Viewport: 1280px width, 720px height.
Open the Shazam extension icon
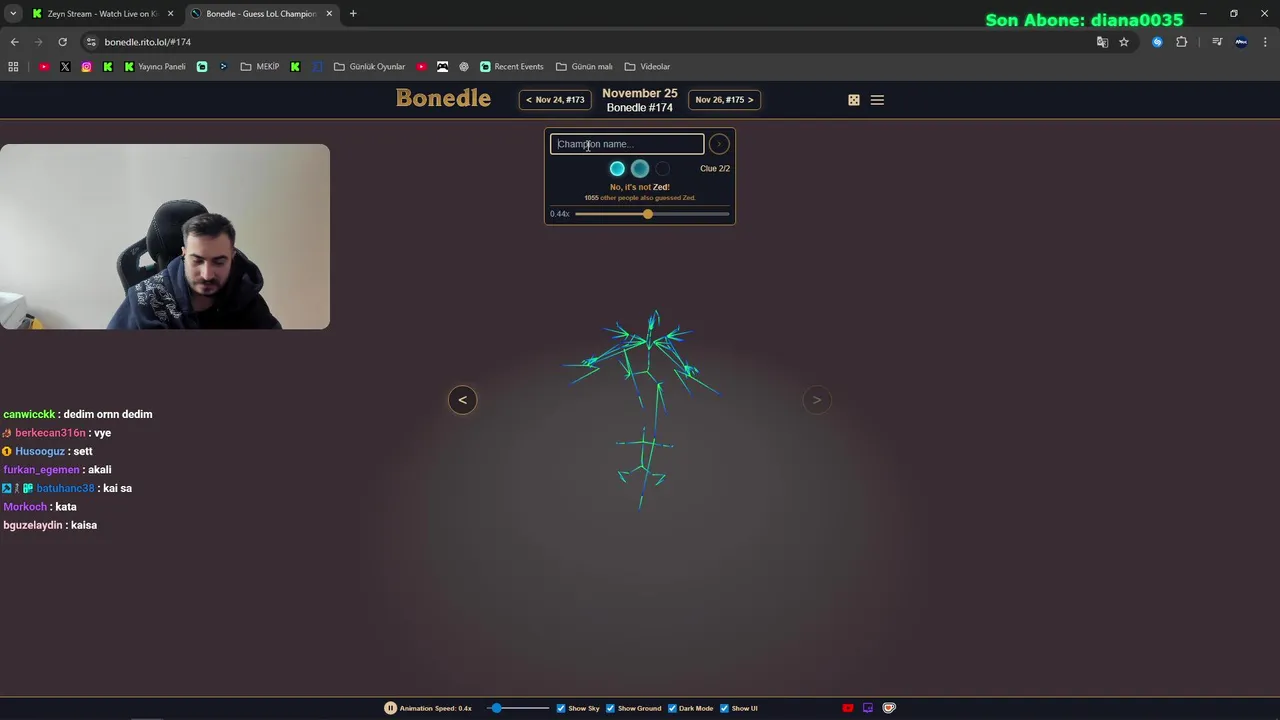[x=1157, y=42]
